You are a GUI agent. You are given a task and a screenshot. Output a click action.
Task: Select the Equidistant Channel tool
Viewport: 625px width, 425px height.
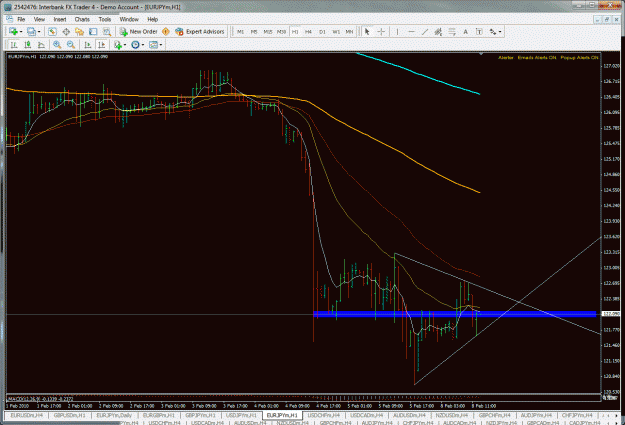[x=438, y=31]
